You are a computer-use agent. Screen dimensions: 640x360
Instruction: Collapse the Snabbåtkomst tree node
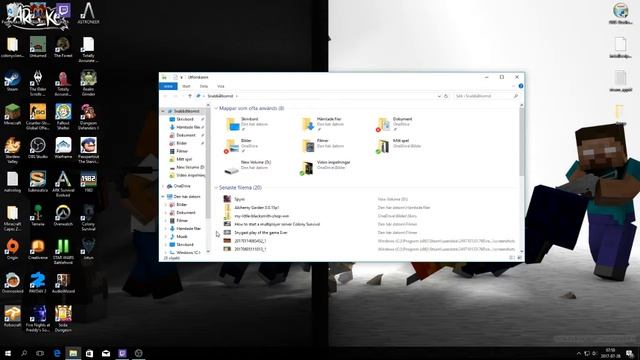click(x=163, y=111)
